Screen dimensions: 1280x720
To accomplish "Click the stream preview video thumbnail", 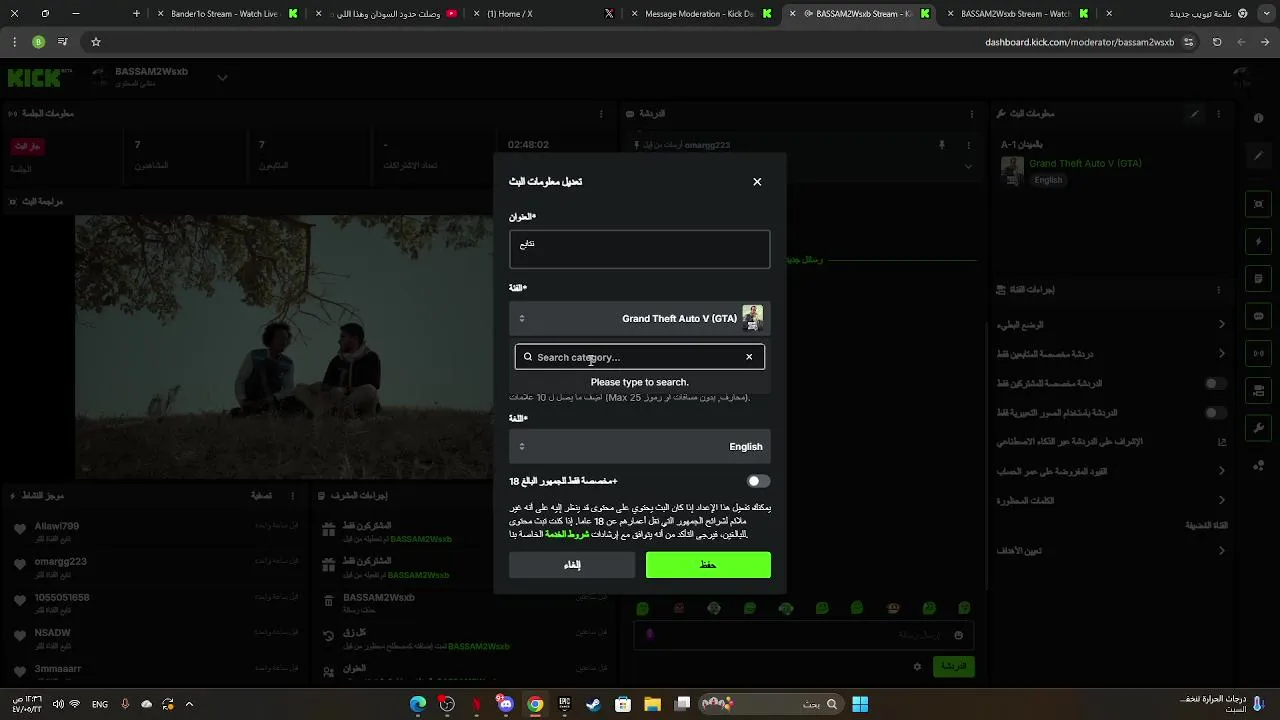I will pos(284,346).
